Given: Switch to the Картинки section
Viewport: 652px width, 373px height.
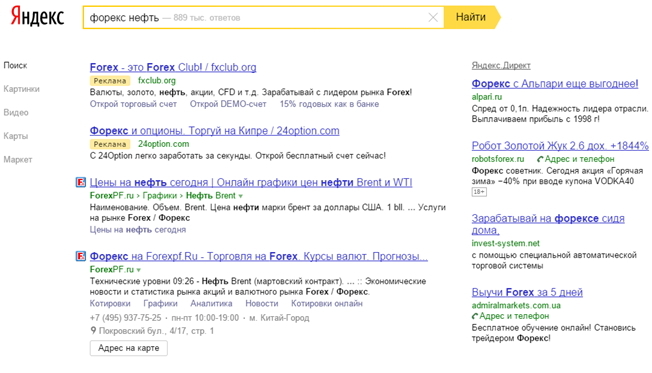Looking at the screenshot, I should (21, 89).
